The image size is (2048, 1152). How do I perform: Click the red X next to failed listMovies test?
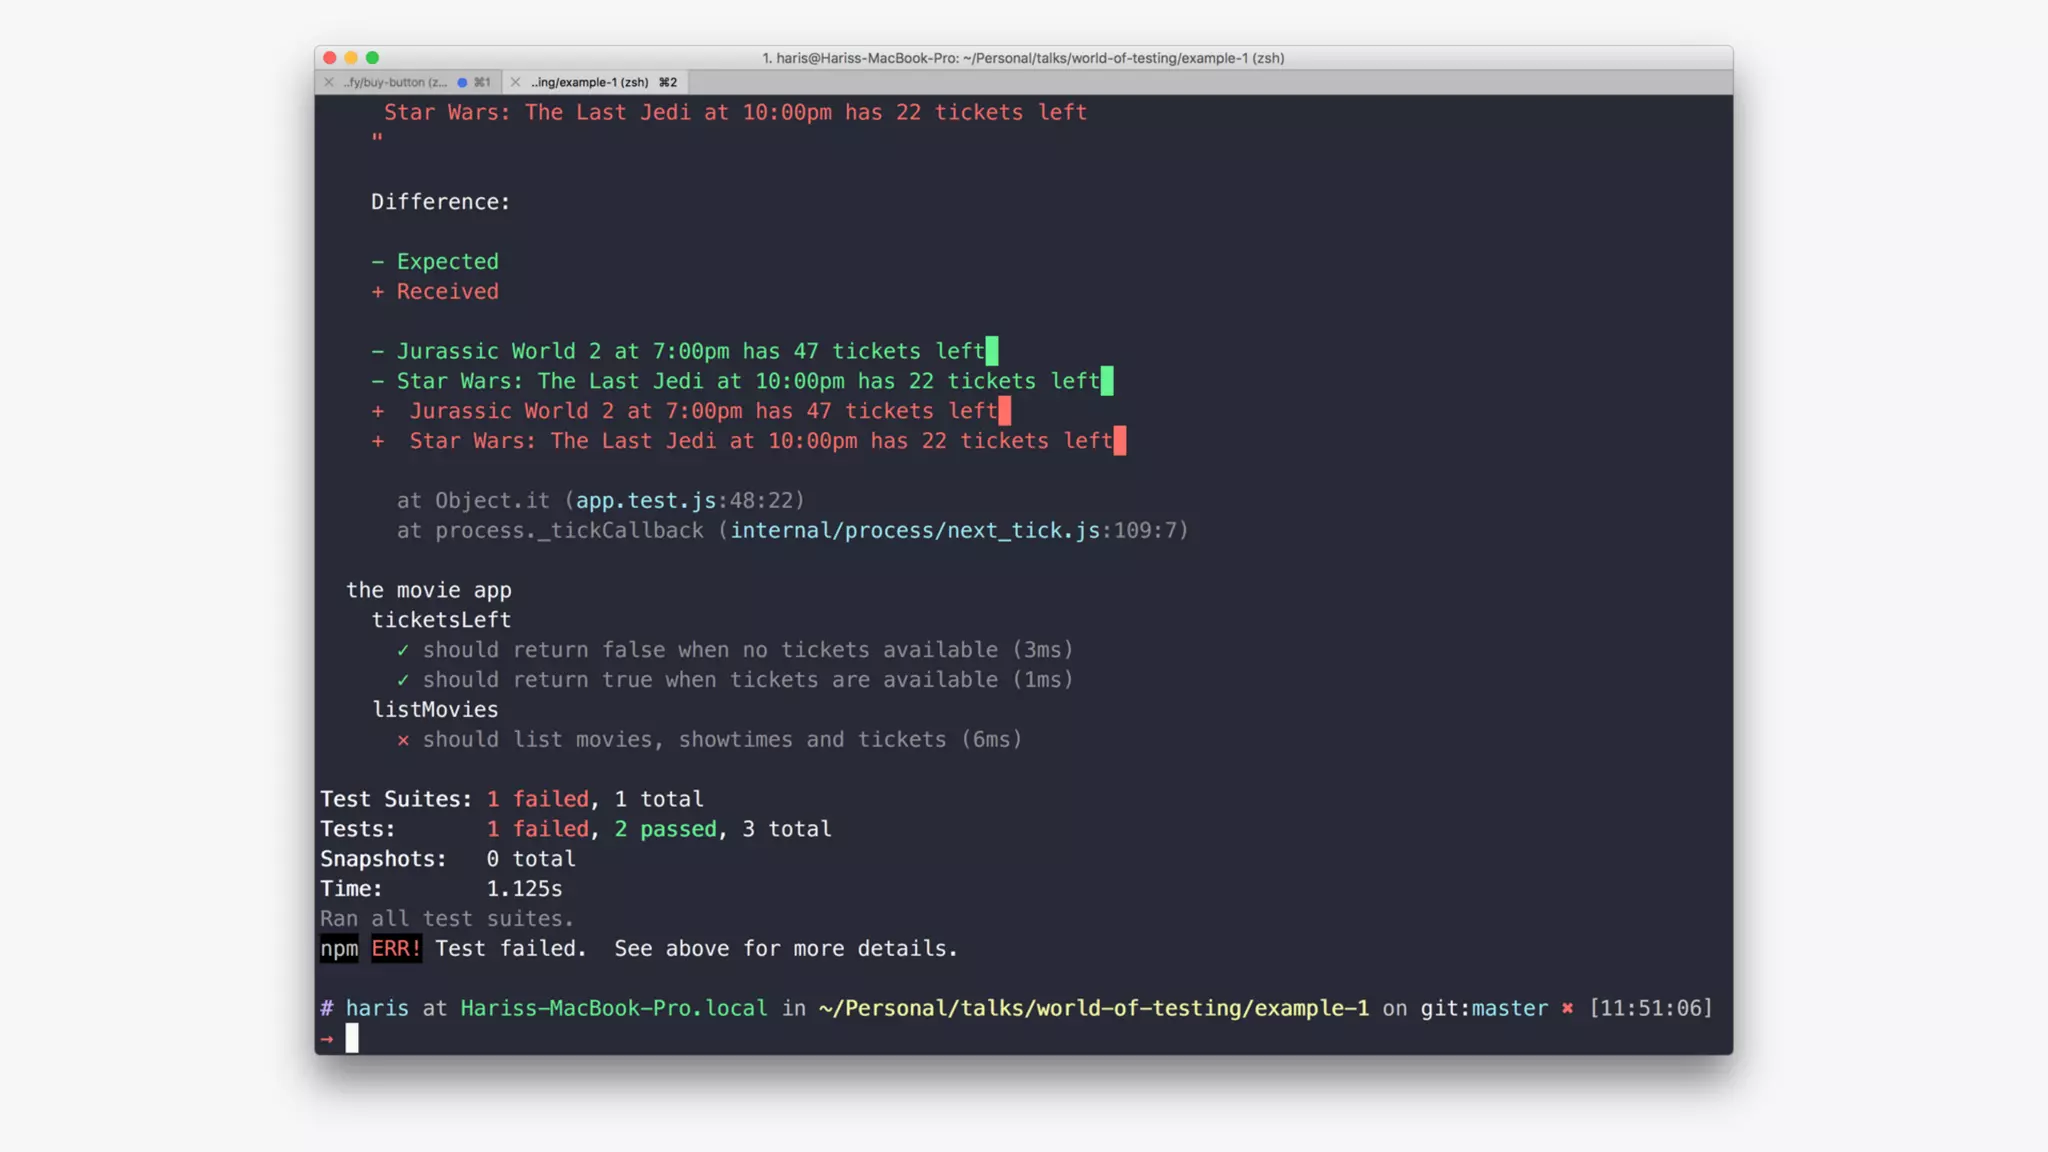pos(403,740)
